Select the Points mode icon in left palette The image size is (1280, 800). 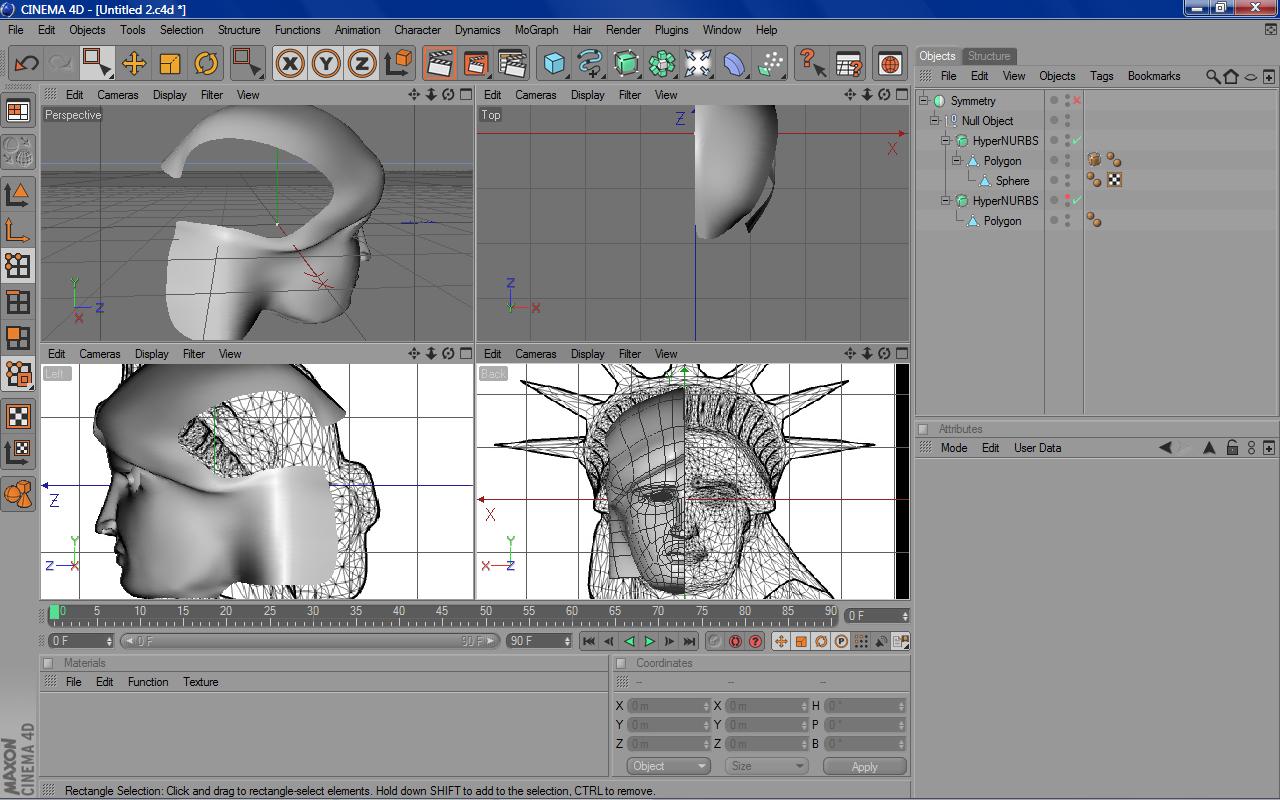point(18,265)
